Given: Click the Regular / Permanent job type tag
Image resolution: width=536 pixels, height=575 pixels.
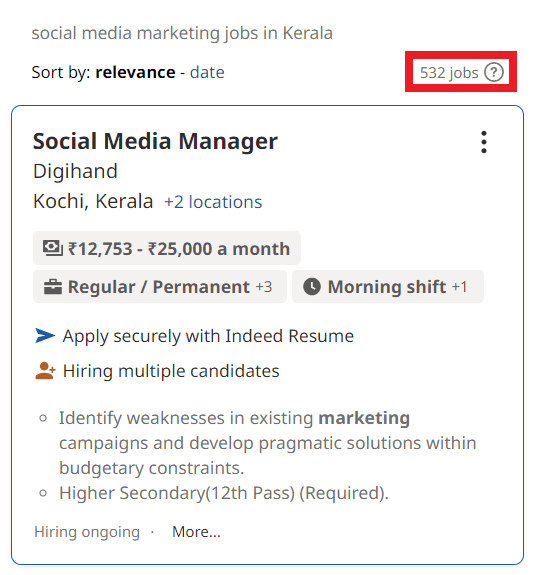Looking at the screenshot, I should [160, 287].
